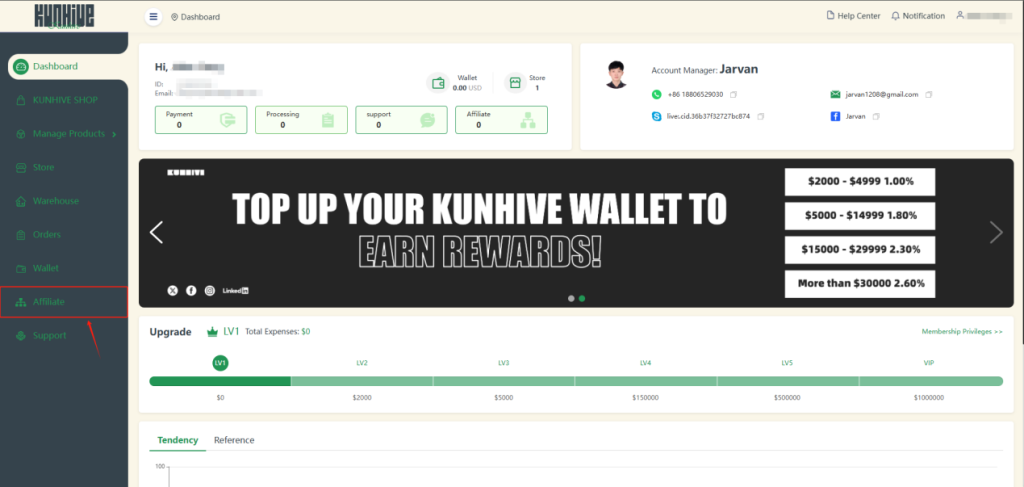
Task: Click the account manager avatar photo
Action: pyautogui.click(x=616, y=75)
